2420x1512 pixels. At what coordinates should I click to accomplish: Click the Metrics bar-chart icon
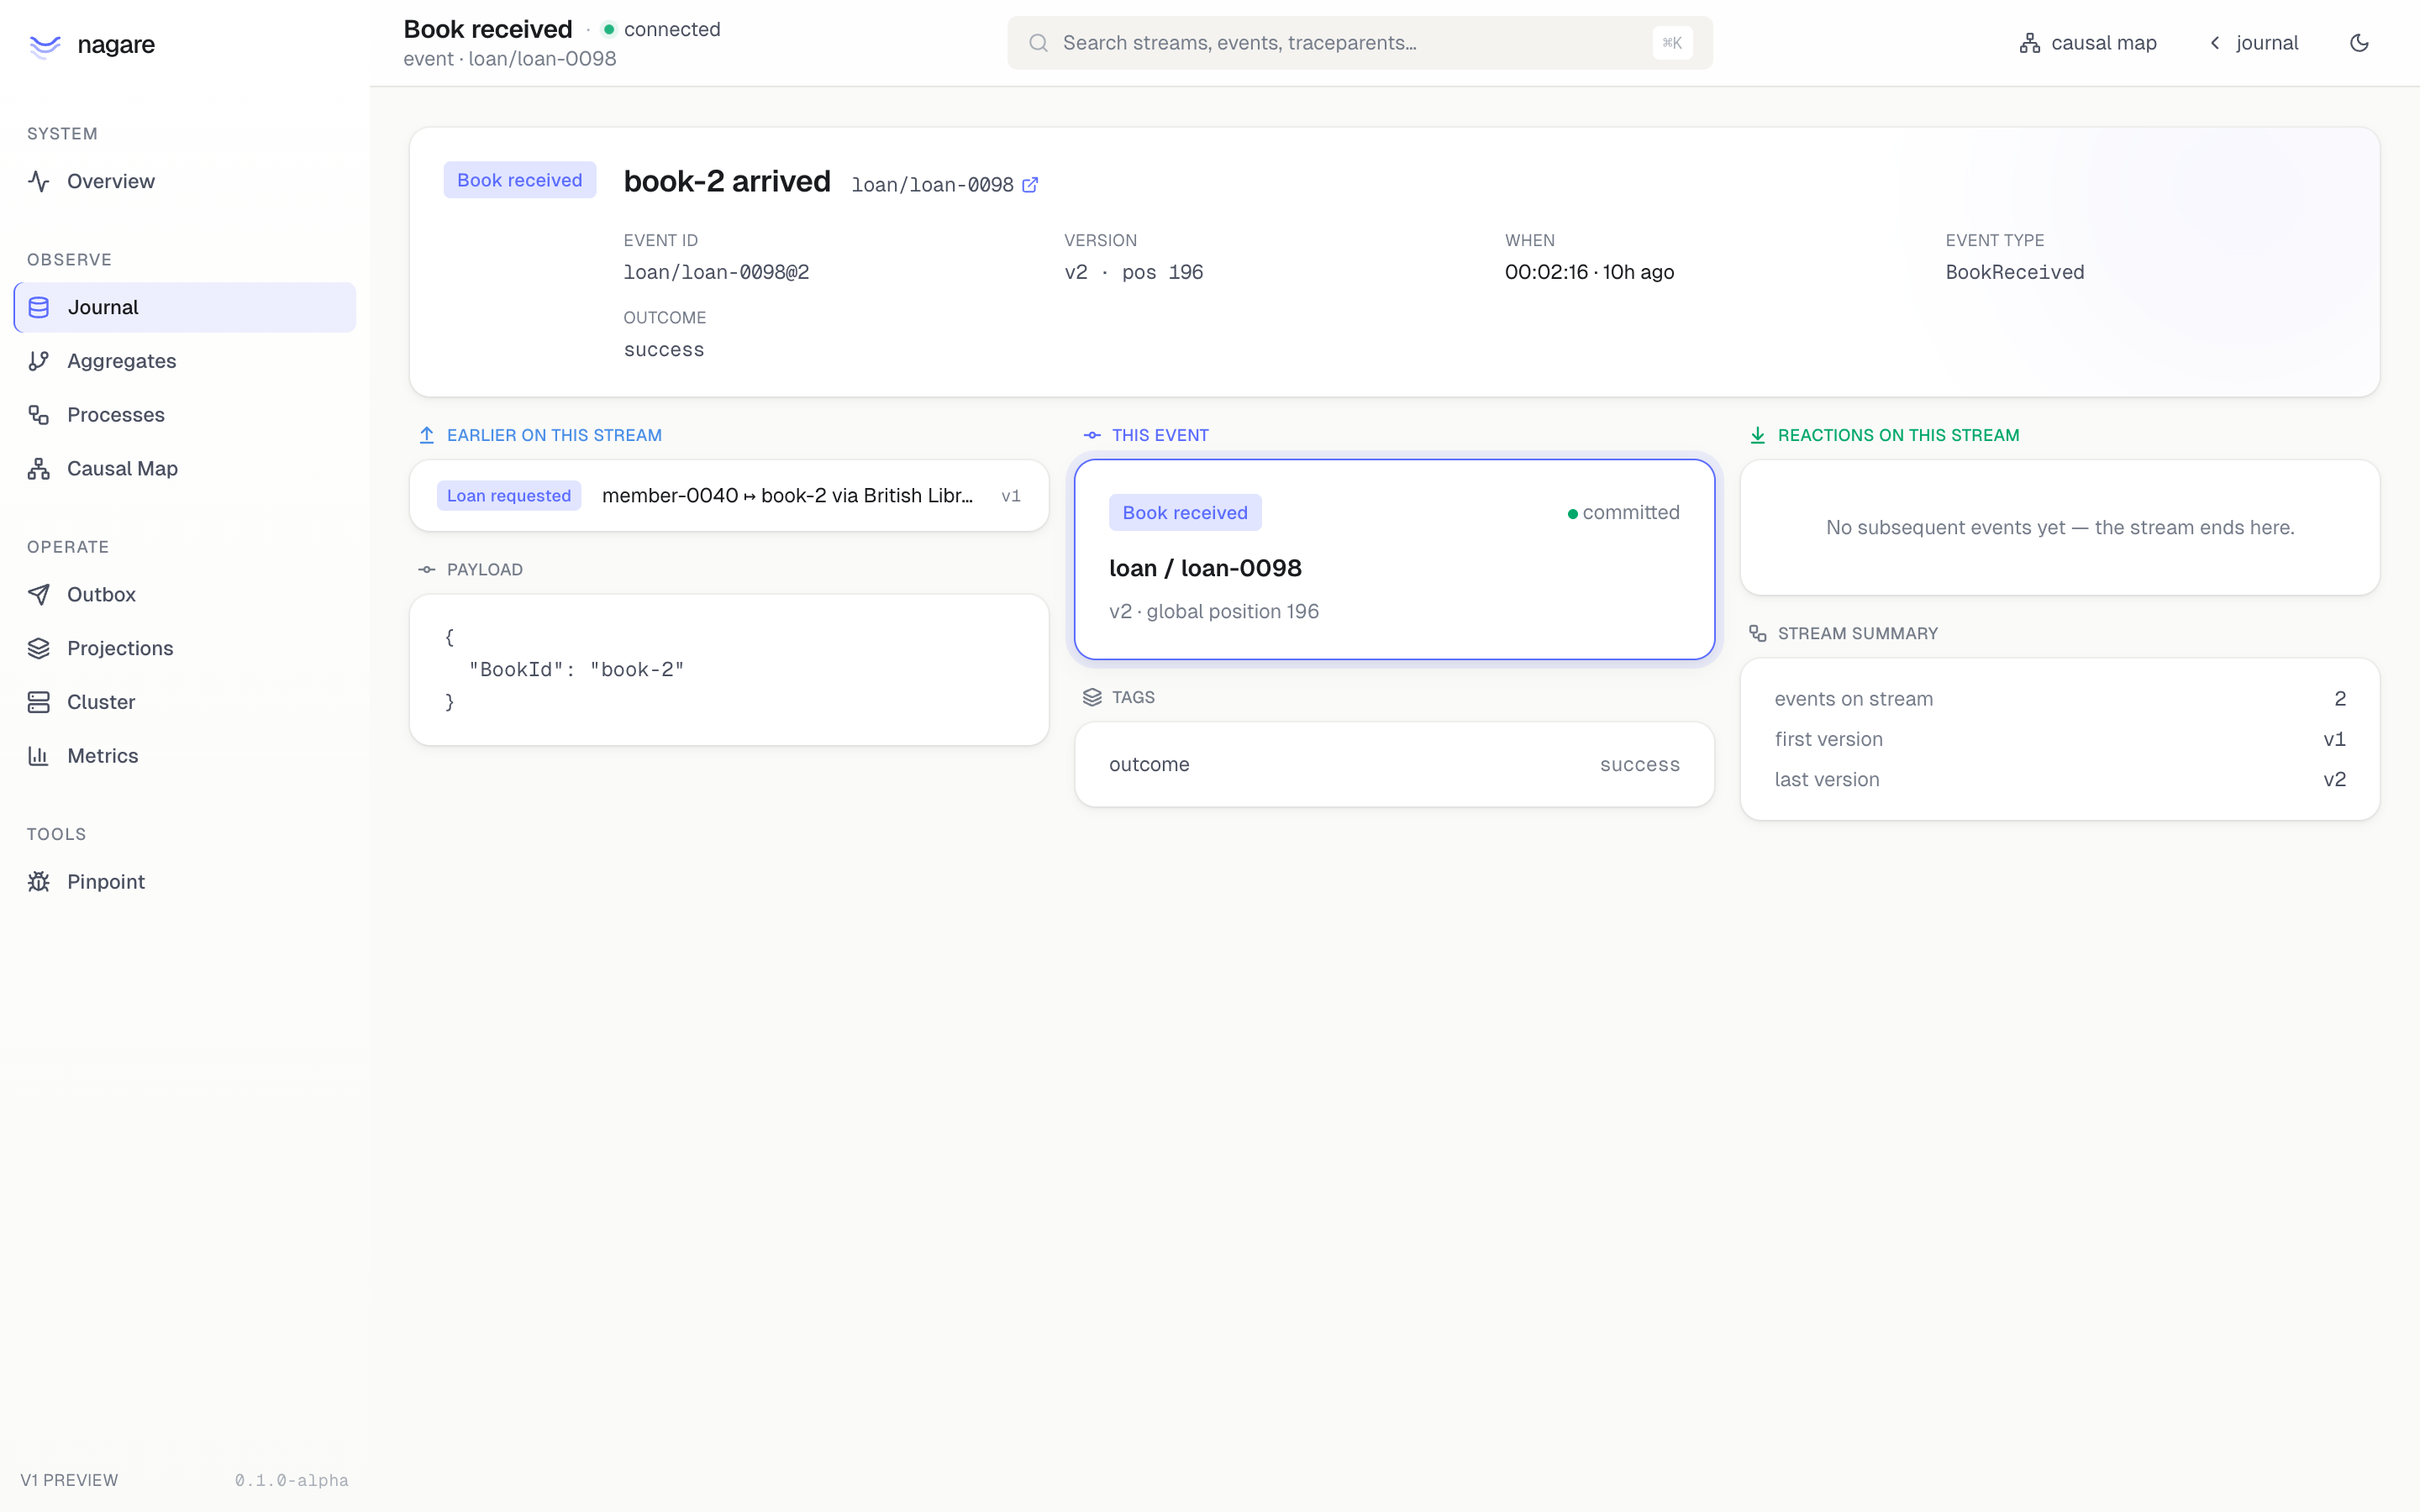click(39, 756)
